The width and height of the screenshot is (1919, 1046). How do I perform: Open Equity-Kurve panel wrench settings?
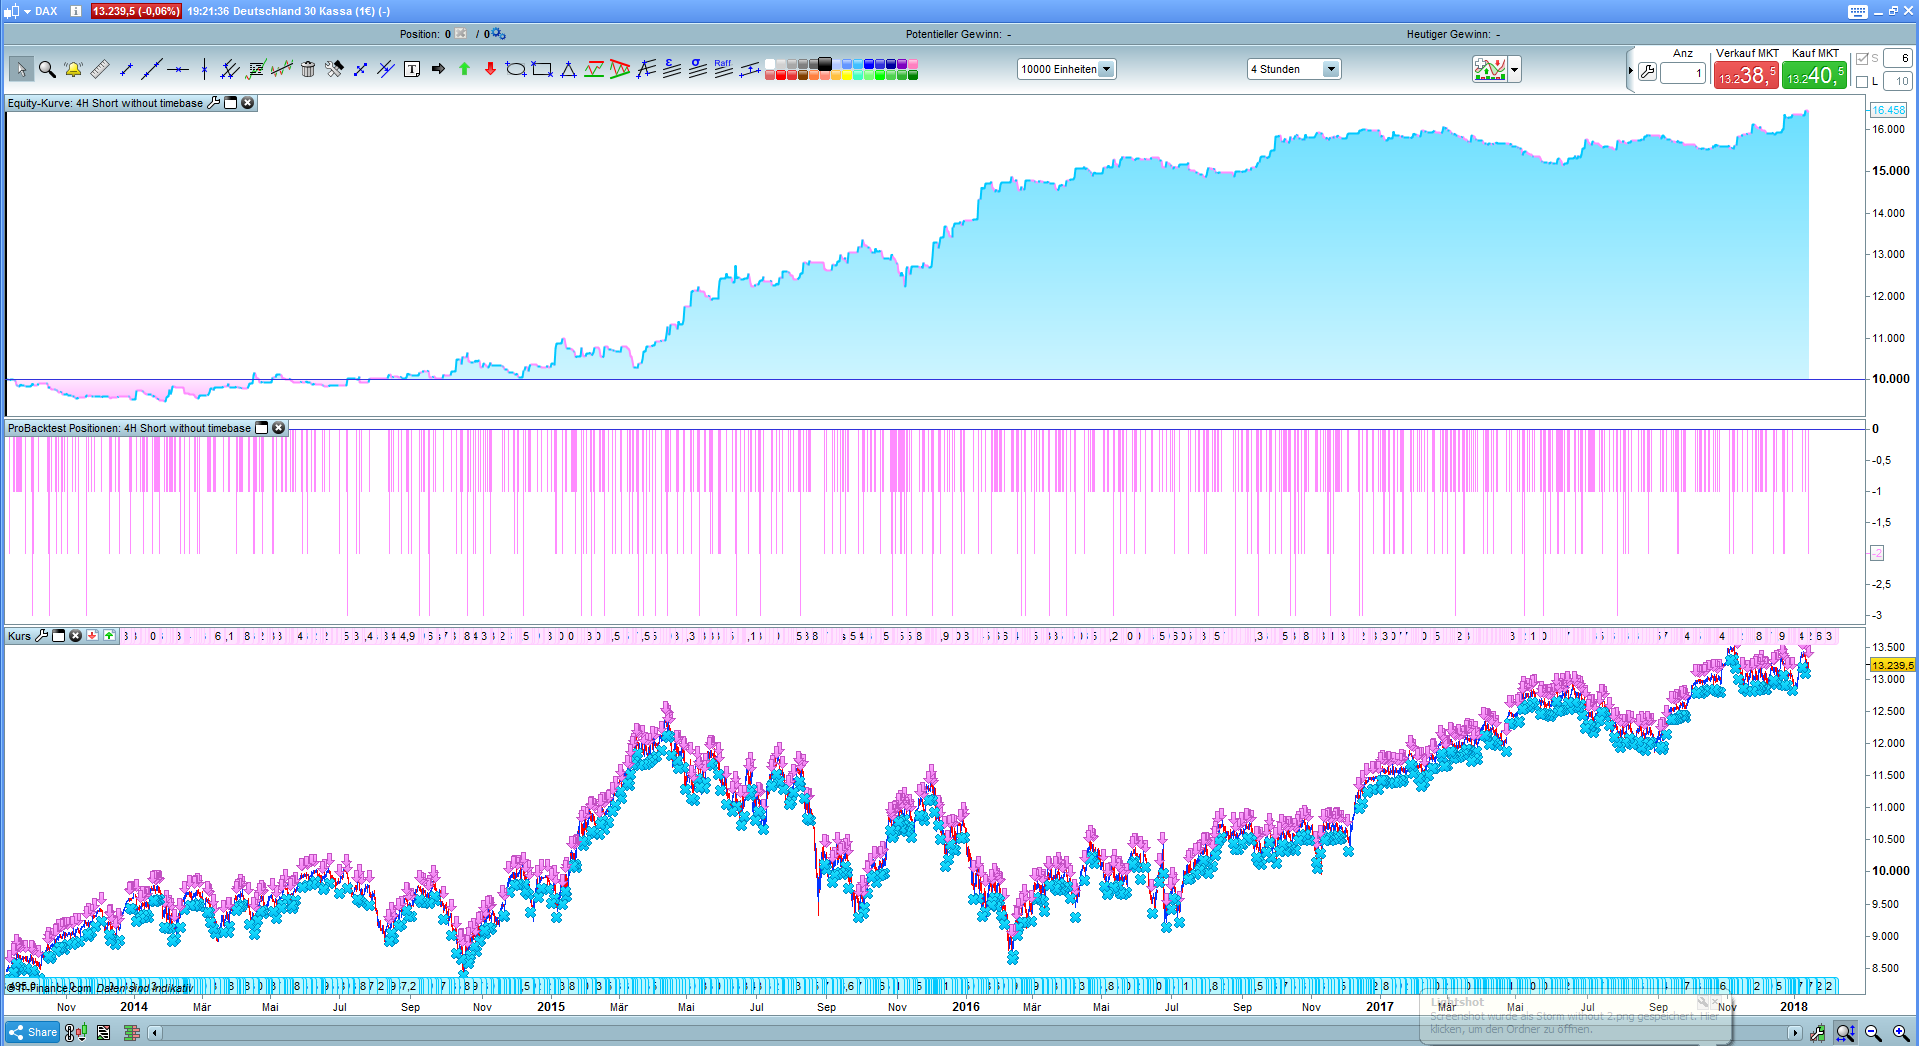pos(213,103)
